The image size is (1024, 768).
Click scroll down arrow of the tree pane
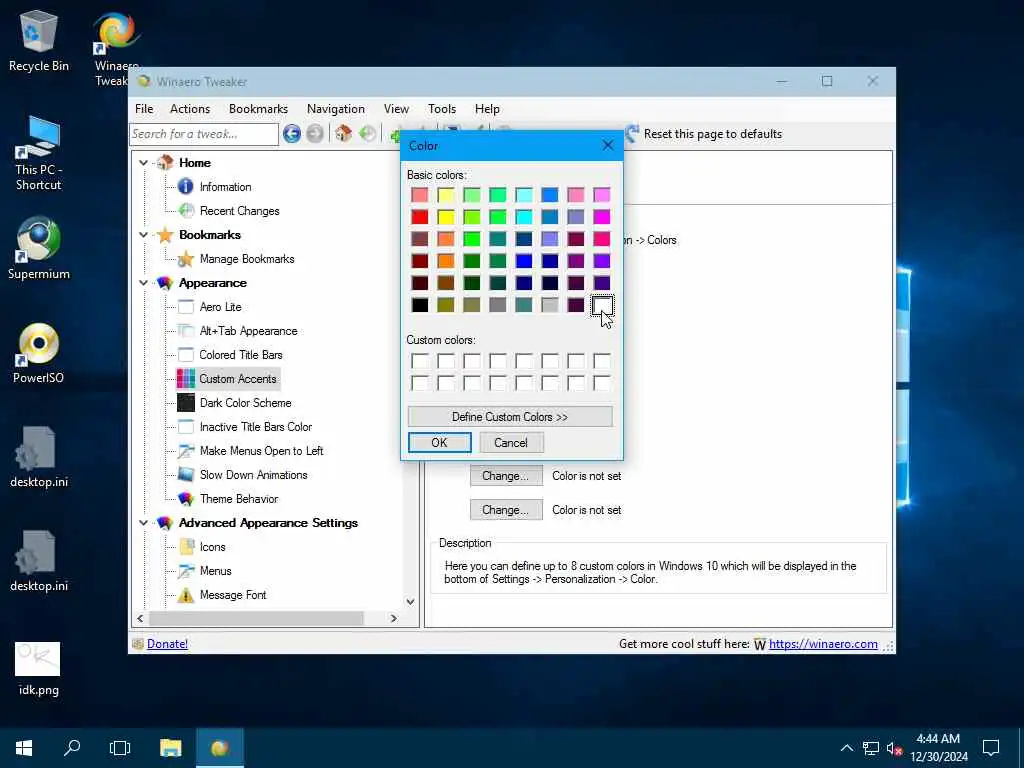tap(410, 602)
